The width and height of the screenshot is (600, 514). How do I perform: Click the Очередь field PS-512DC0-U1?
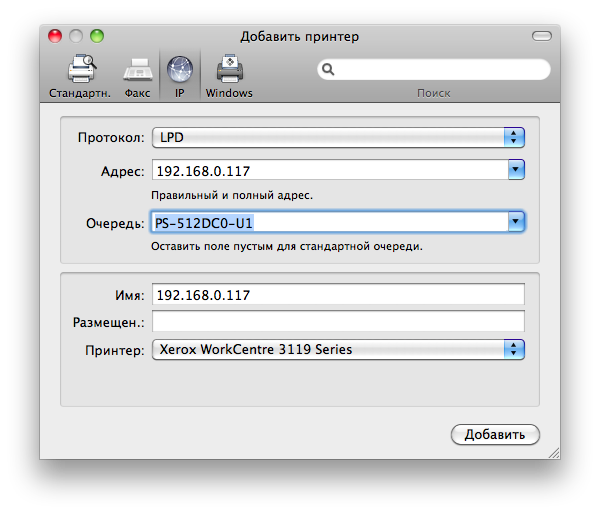tap(329, 222)
